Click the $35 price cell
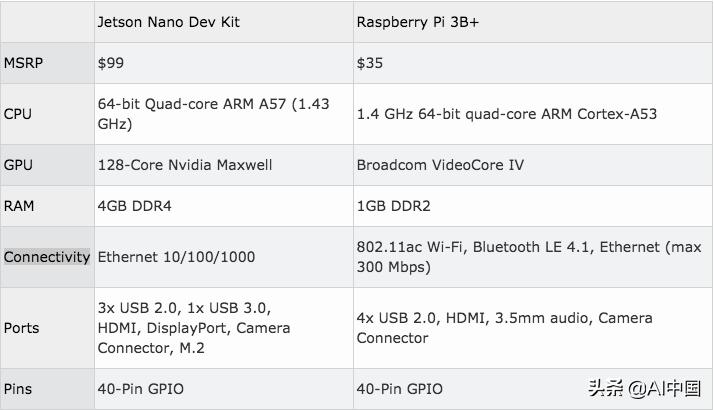 [x=369, y=63]
